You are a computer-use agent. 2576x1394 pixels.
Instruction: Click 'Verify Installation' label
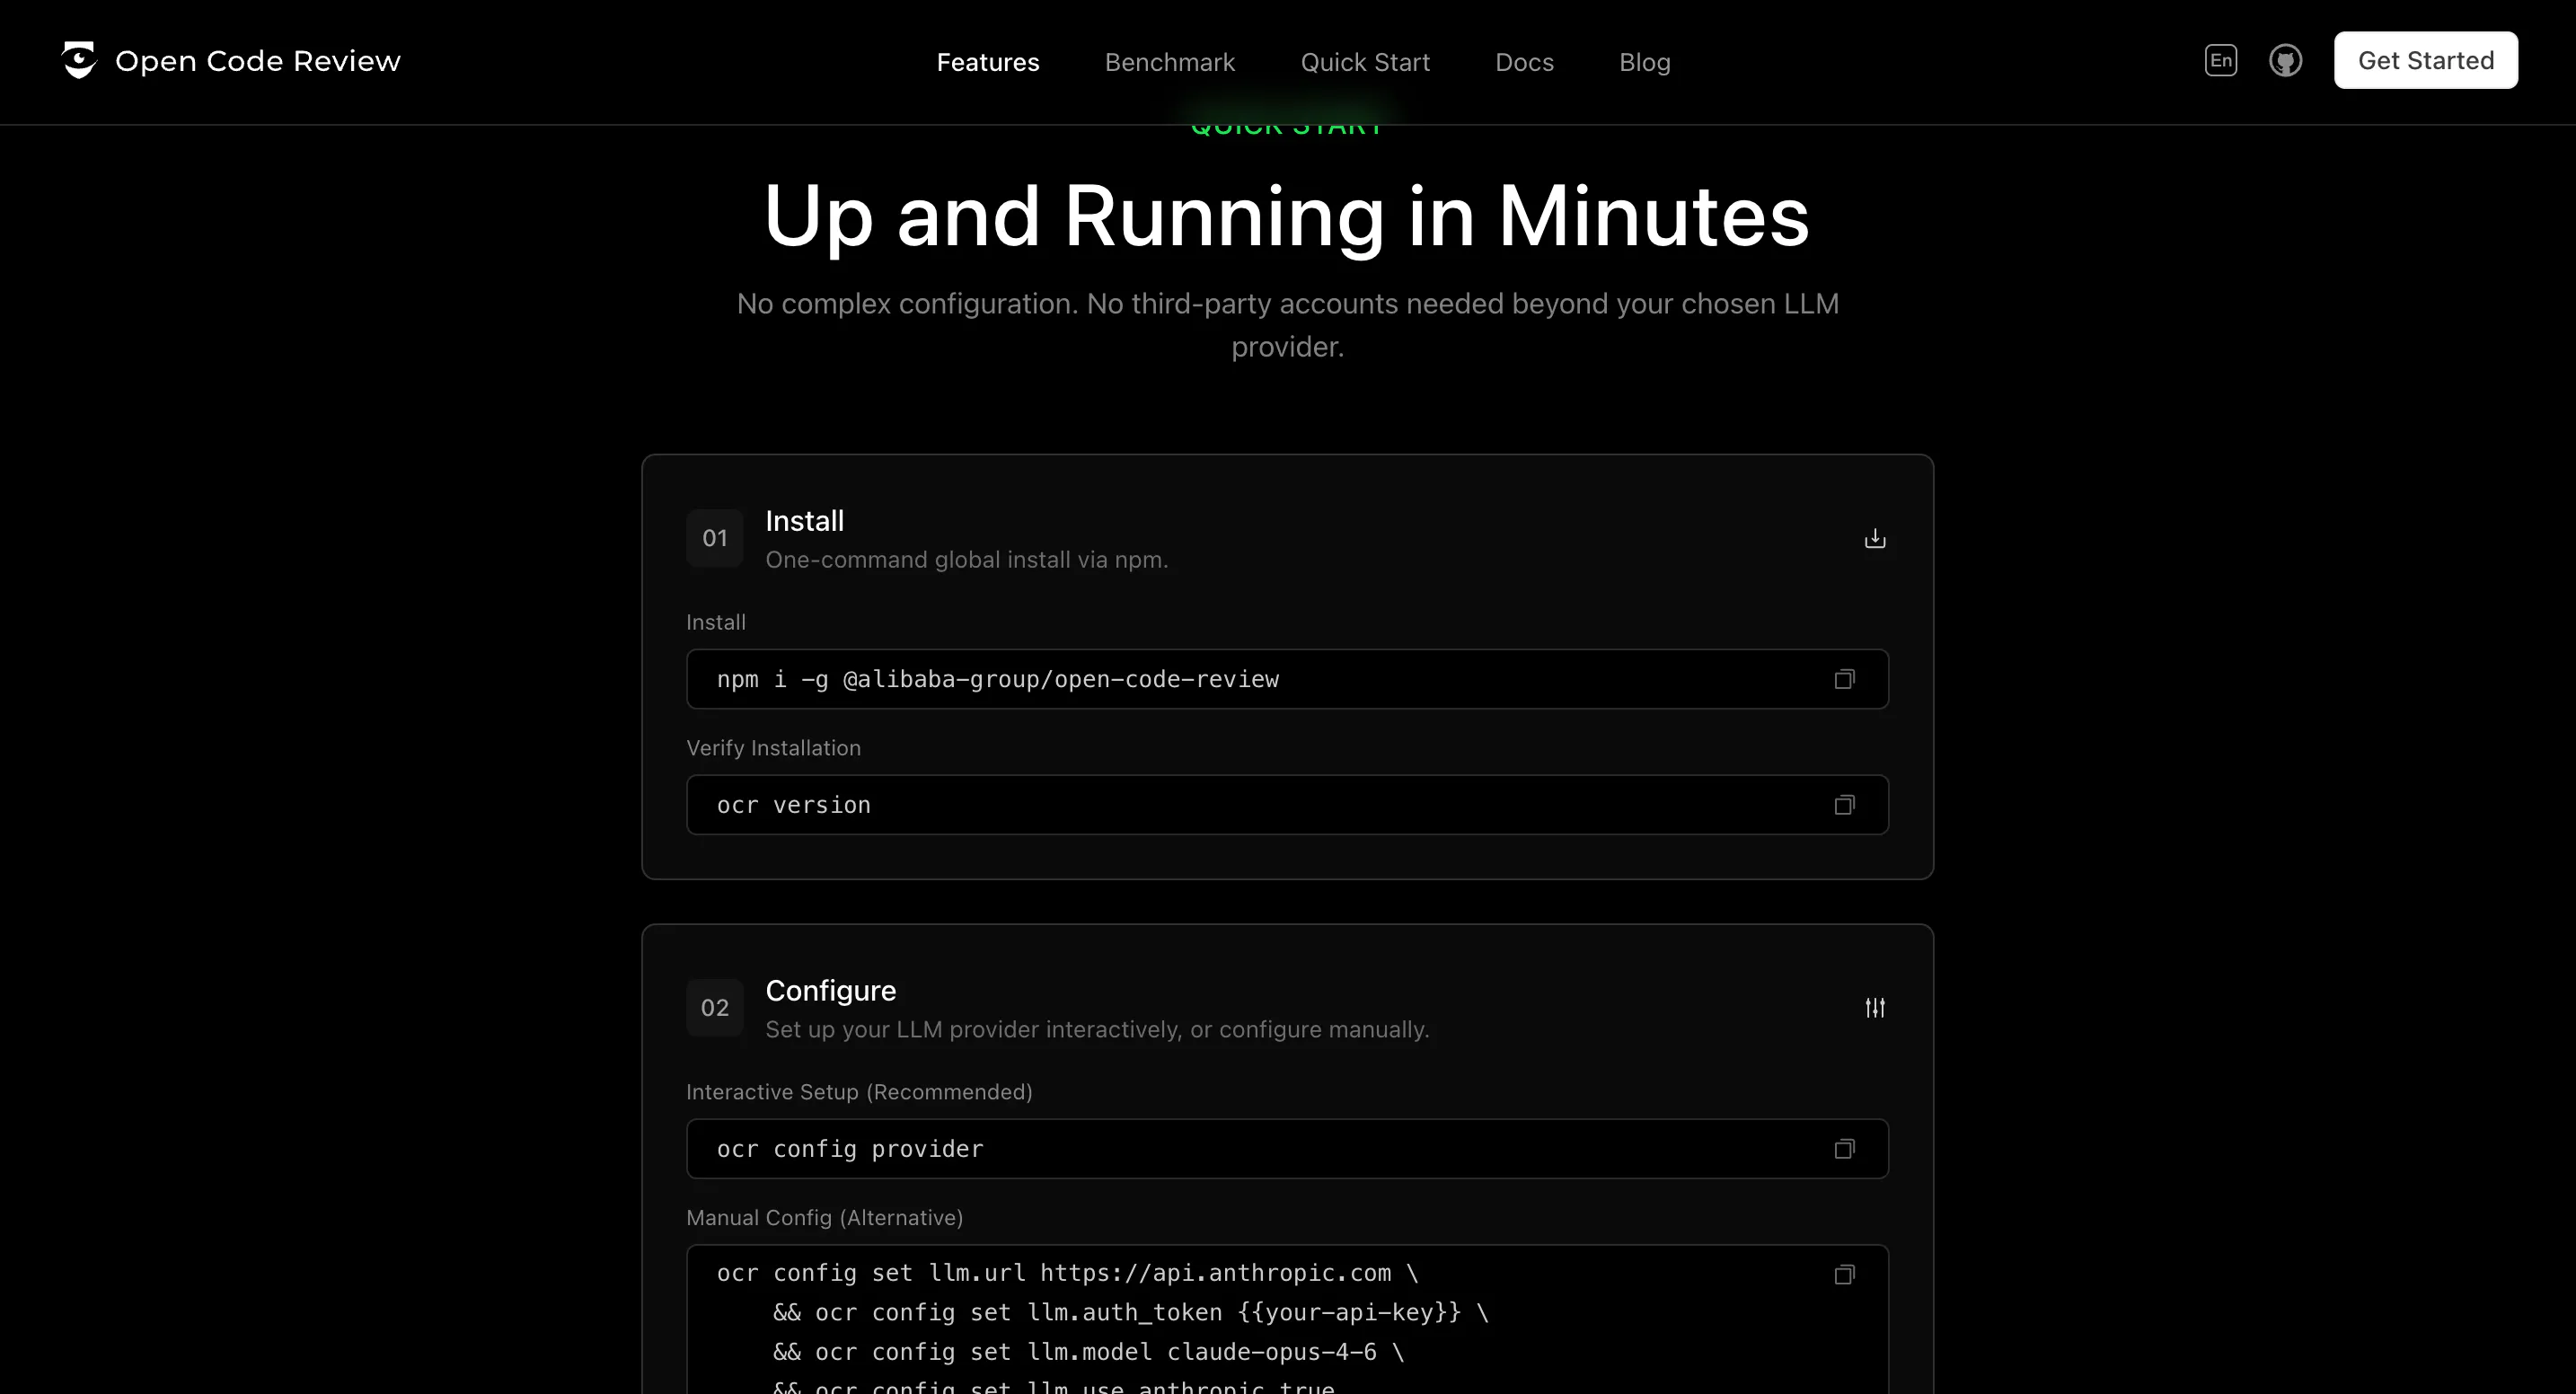pyautogui.click(x=773, y=748)
